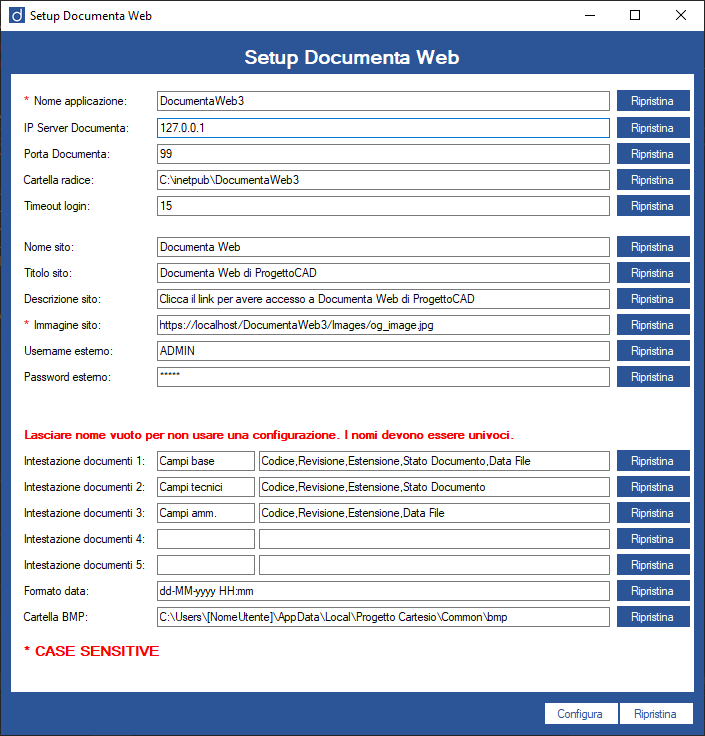The width and height of the screenshot is (705, 736).
Task: Click Ripristina beside Intestazione documenti 4
Action: [x=653, y=539]
